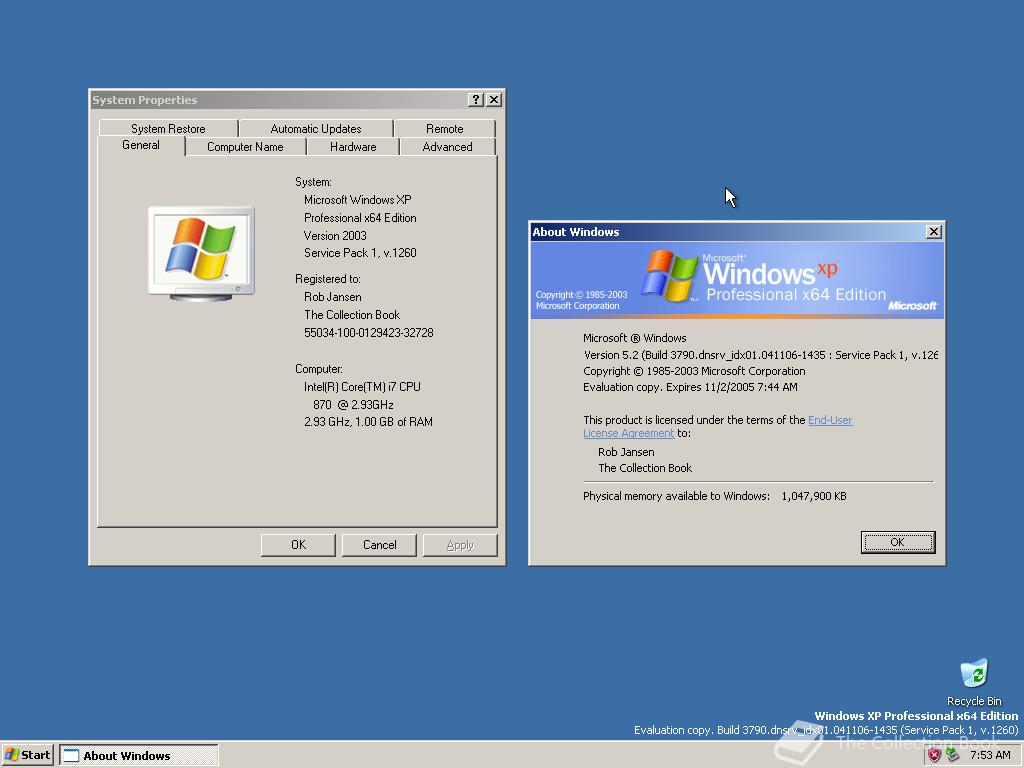1024x768 pixels.
Task: Click 'The Collection Book' in System Properties
Action: tap(351, 315)
